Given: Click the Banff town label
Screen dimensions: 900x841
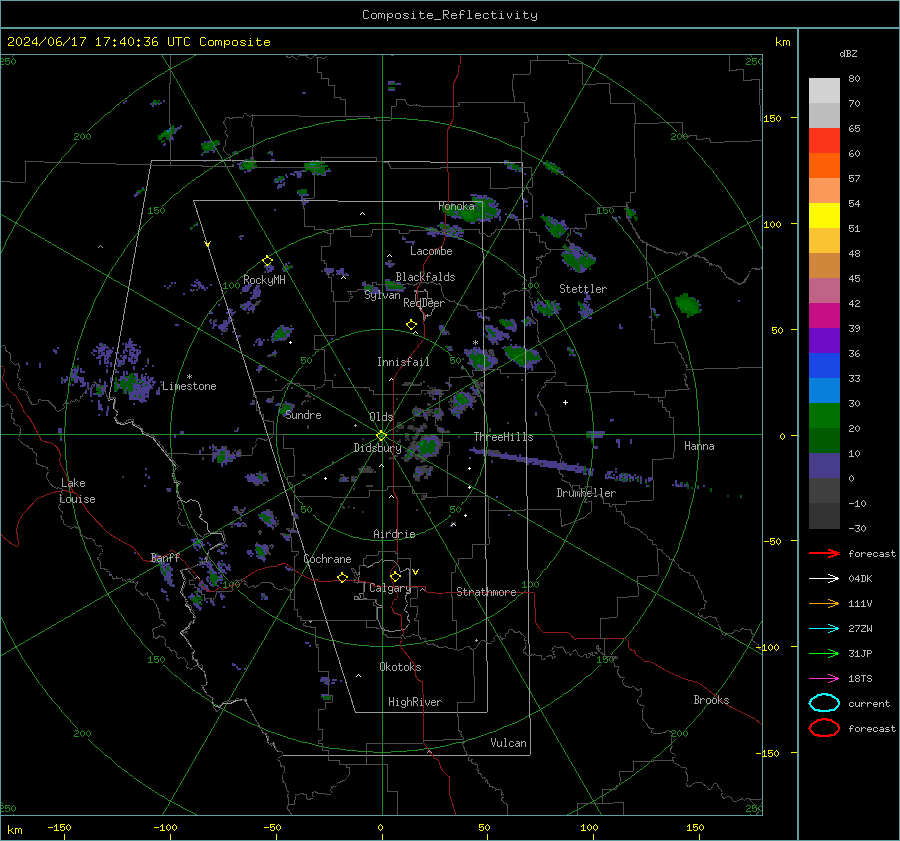Looking at the screenshot, I should pos(165,558).
